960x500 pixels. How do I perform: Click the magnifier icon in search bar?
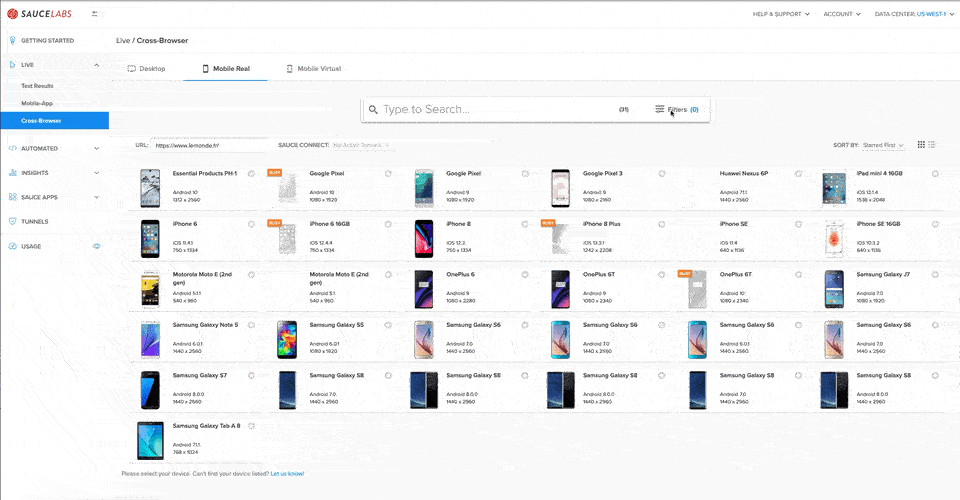(x=373, y=110)
